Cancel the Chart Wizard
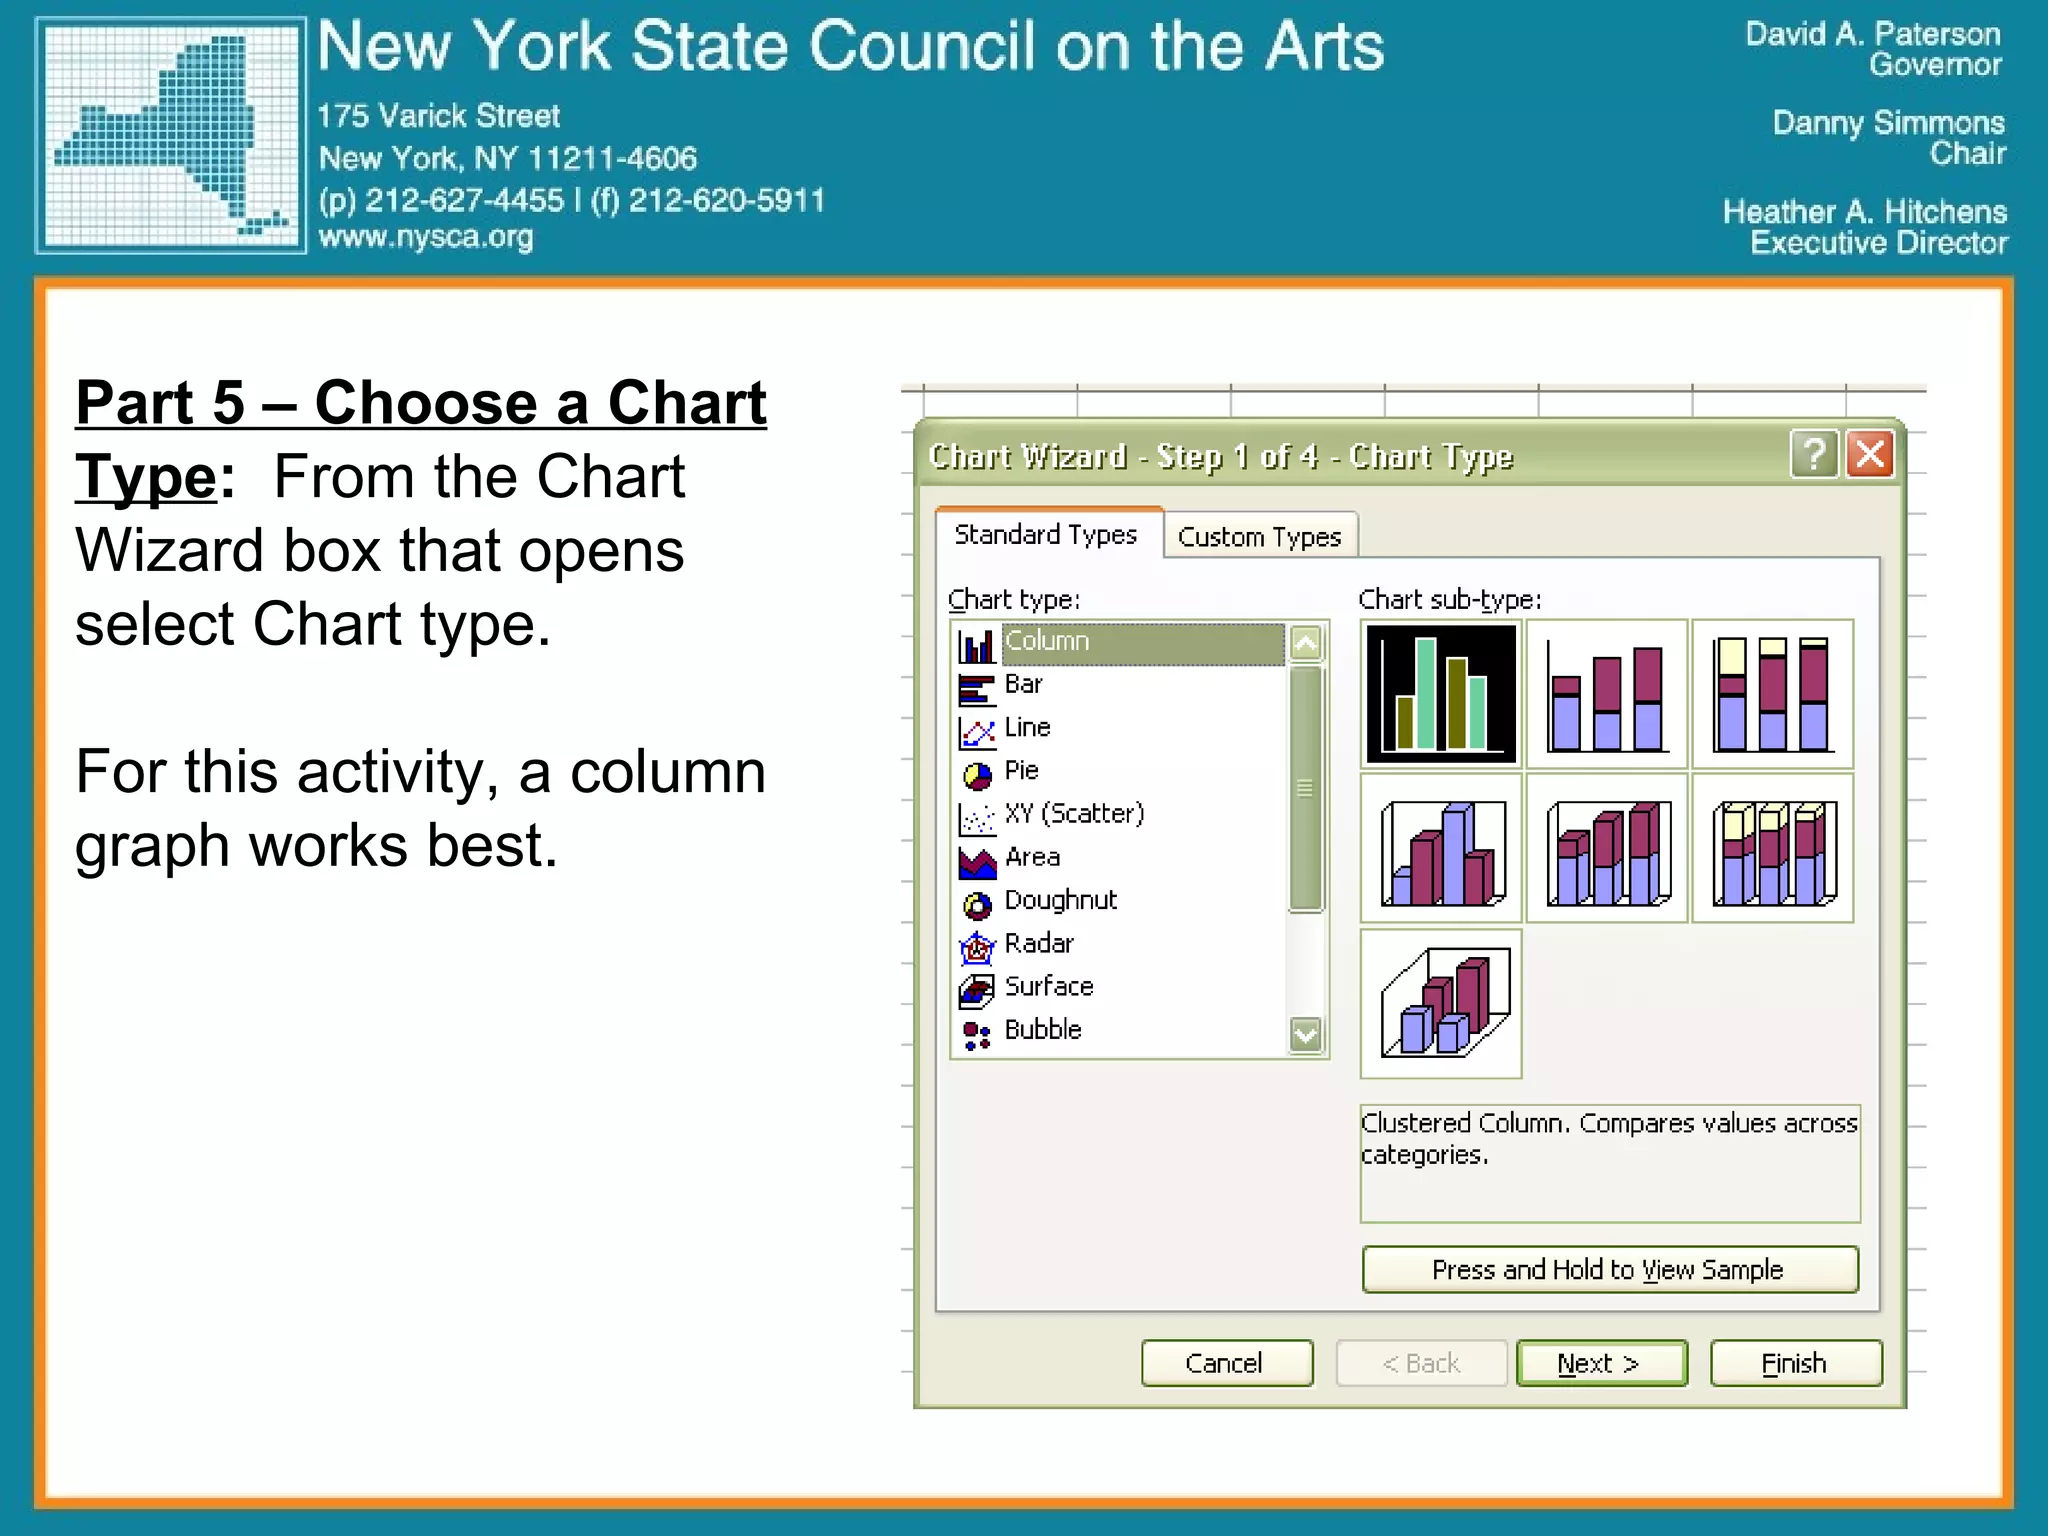The image size is (2048, 1536). pos(1227,1363)
